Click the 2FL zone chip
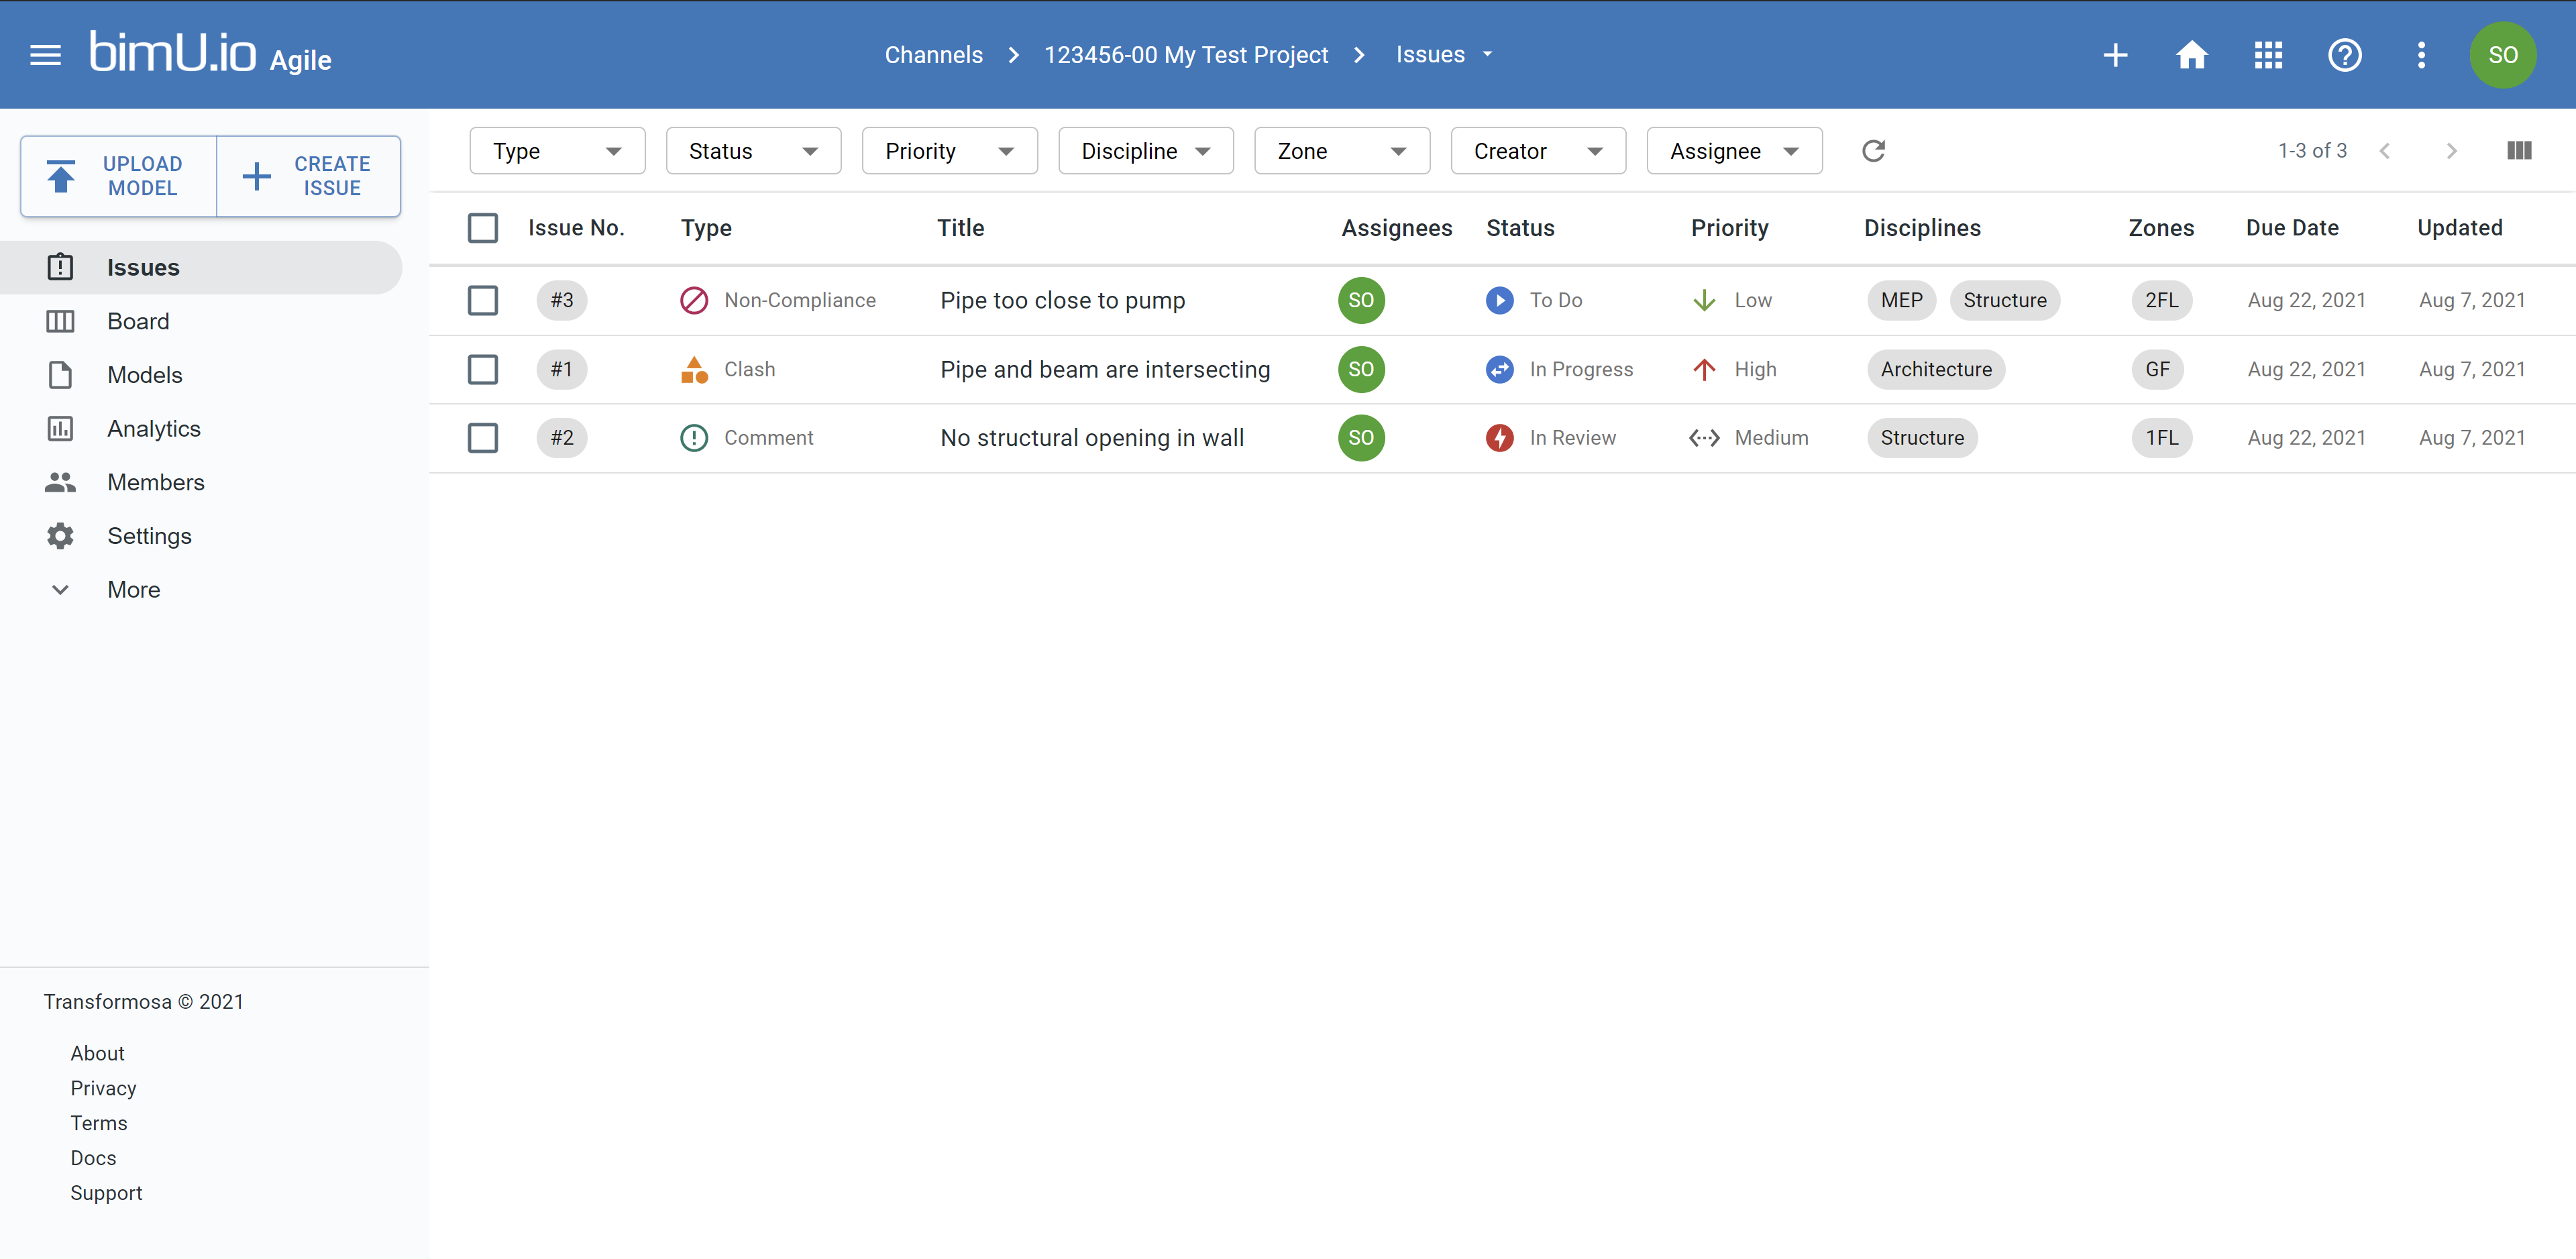 tap(2161, 300)
